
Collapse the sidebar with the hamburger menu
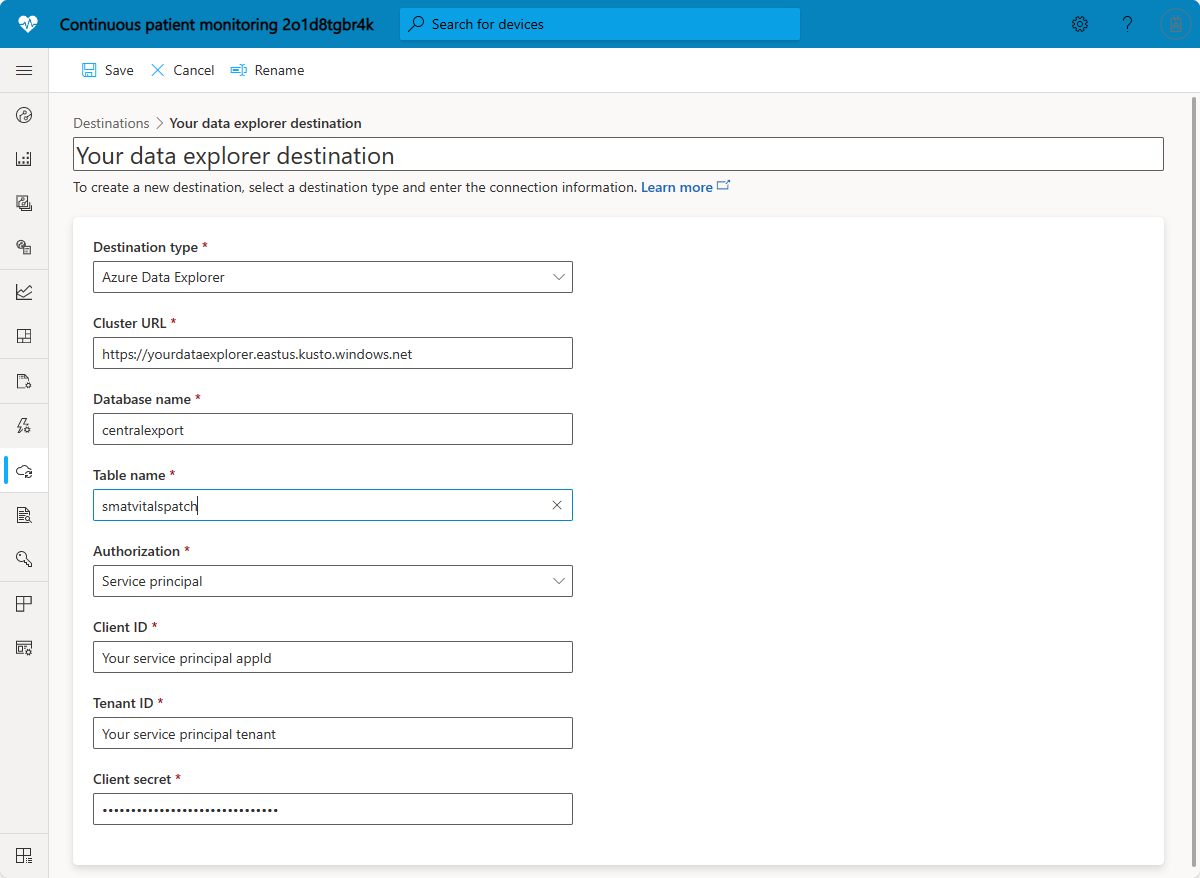(x=24, y=70)
